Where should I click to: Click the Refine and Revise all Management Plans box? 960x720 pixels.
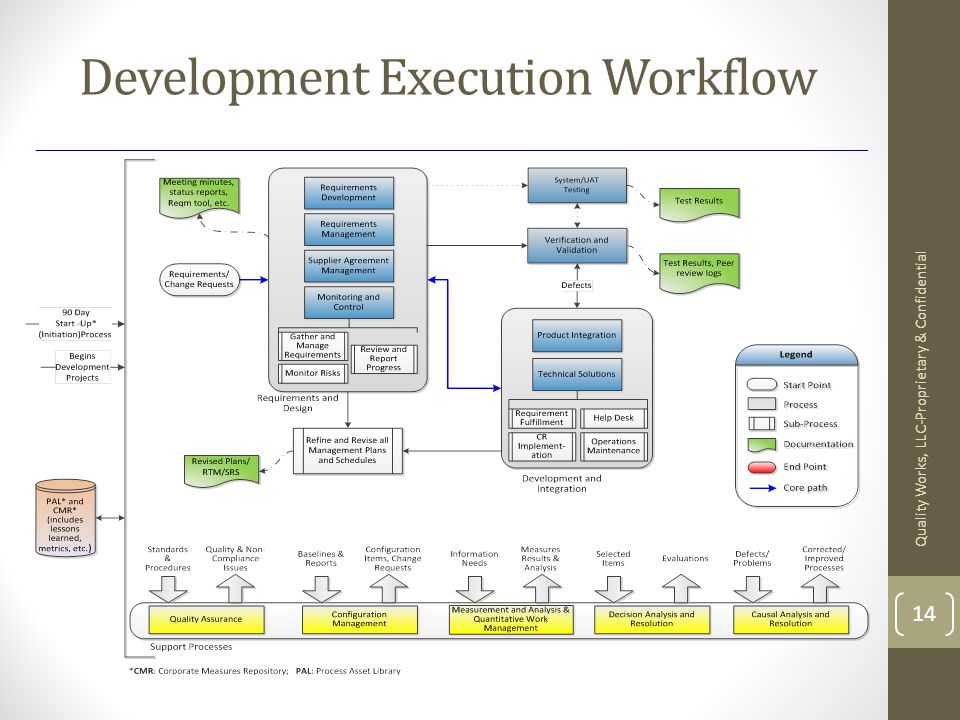[348, 451]
